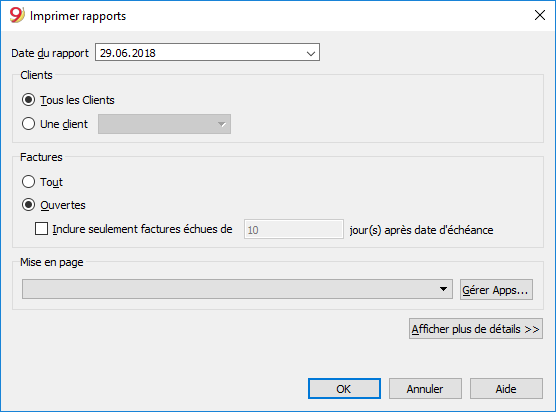Select the Tous les Clients radio button
This screenshot has height=412, width=556.
pyautogui.click(x=28, y=100)
